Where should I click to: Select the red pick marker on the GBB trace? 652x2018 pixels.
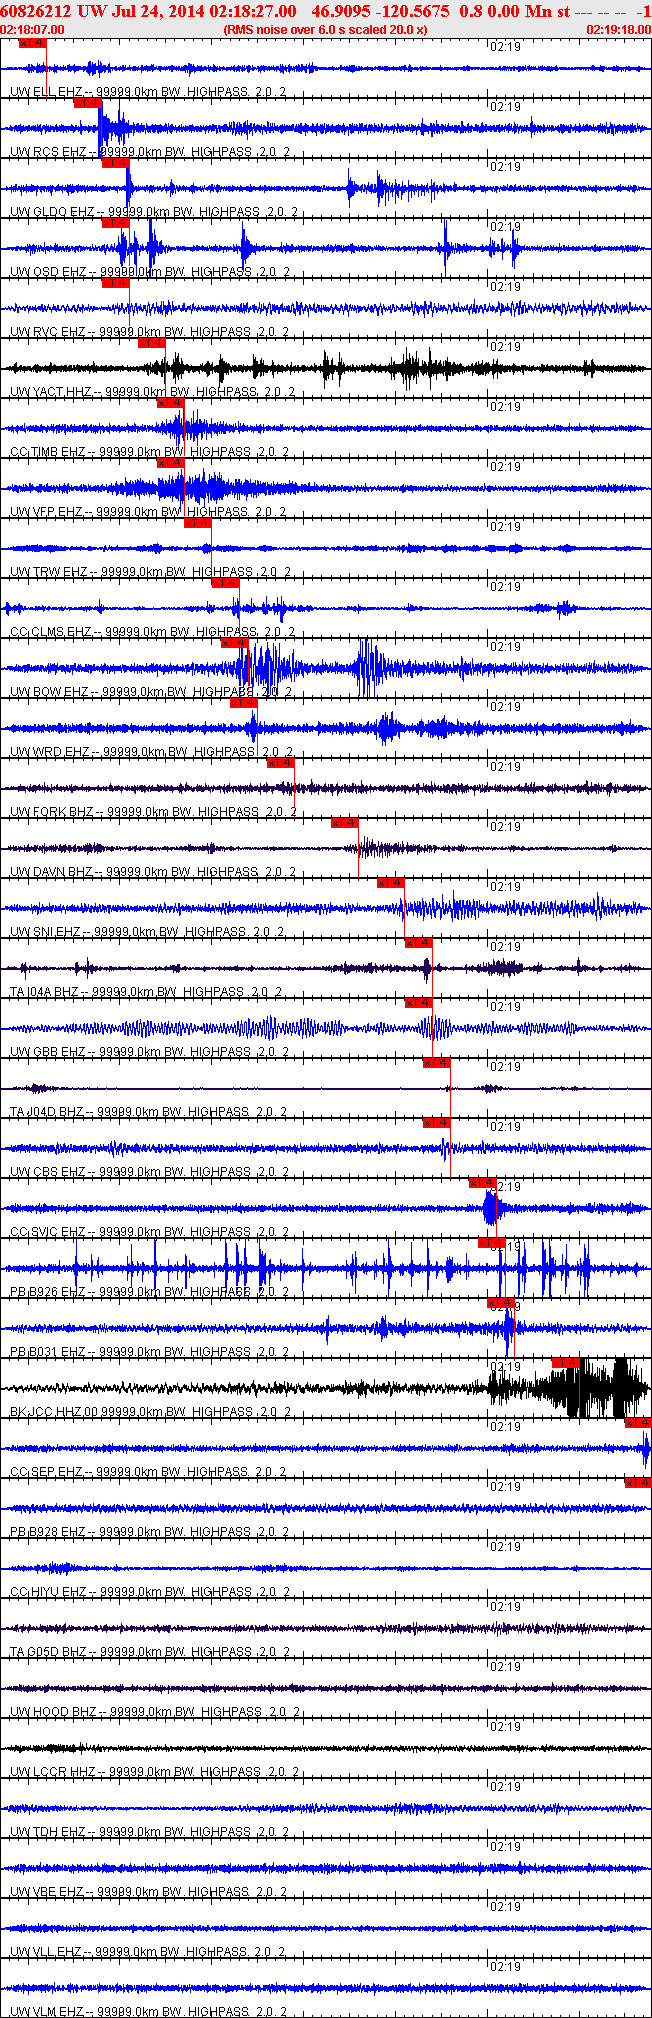coord(418,1003)
